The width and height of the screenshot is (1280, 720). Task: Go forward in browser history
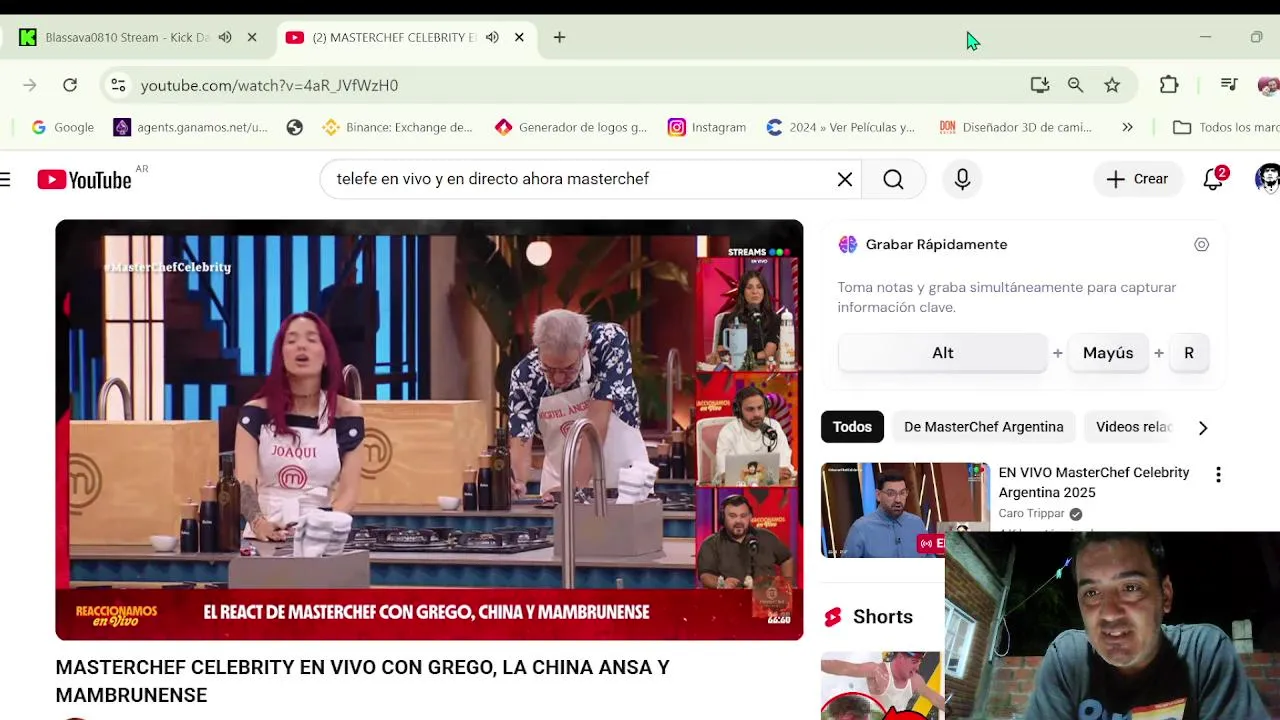point(30,85)
